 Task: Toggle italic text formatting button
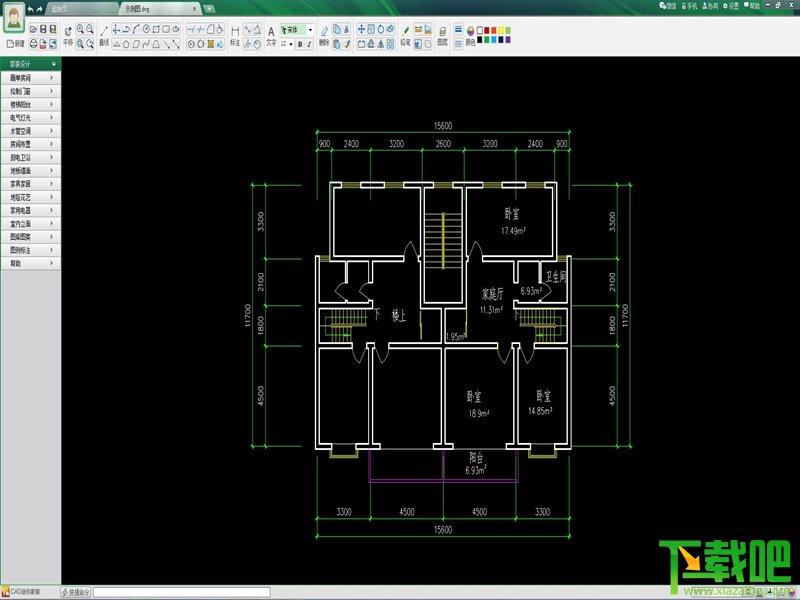tap(309, 44)
